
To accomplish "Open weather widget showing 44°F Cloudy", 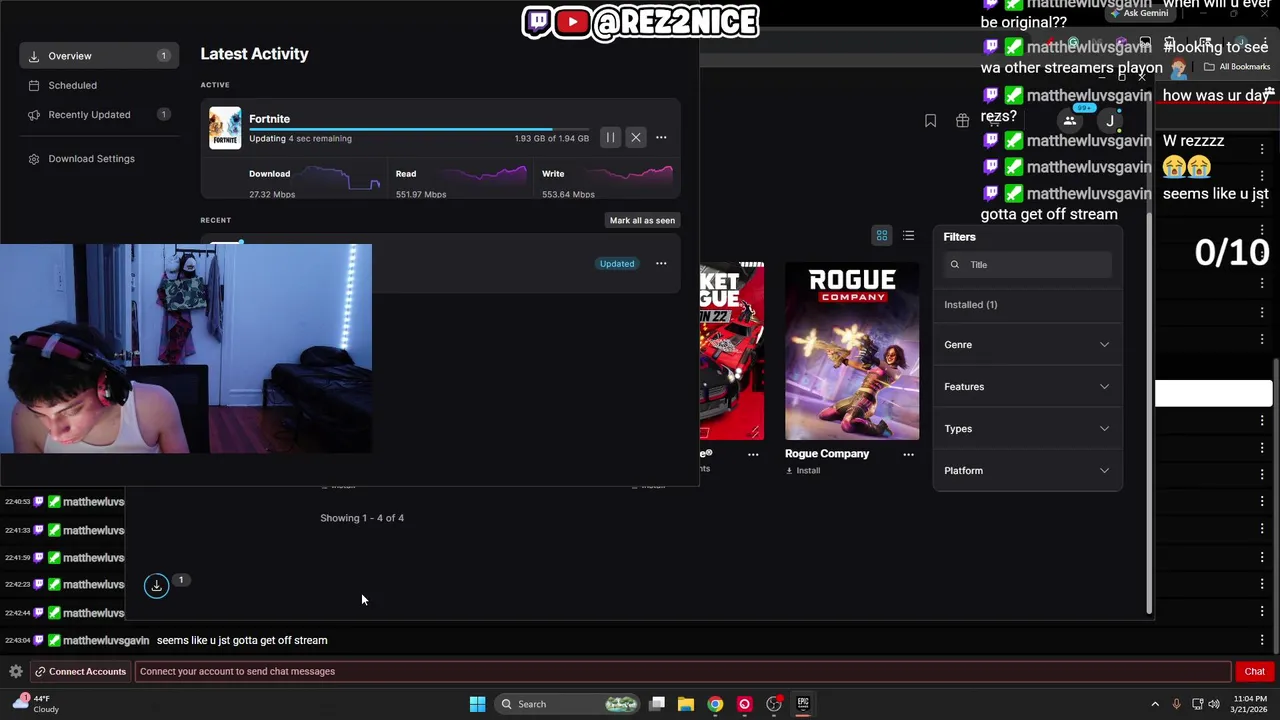I will point(37,704).
